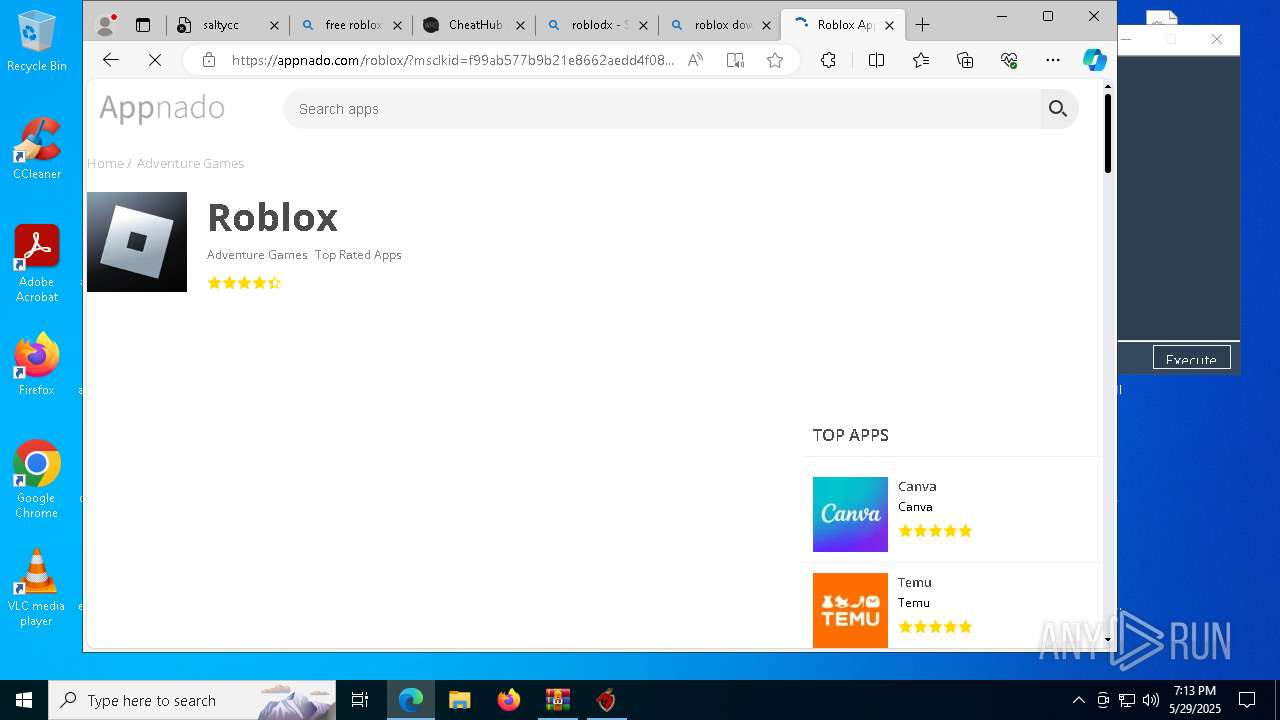Open Google Chrome desktop shortcut
This screenshot has height=720, width=1280.
(x=37, y=480)
